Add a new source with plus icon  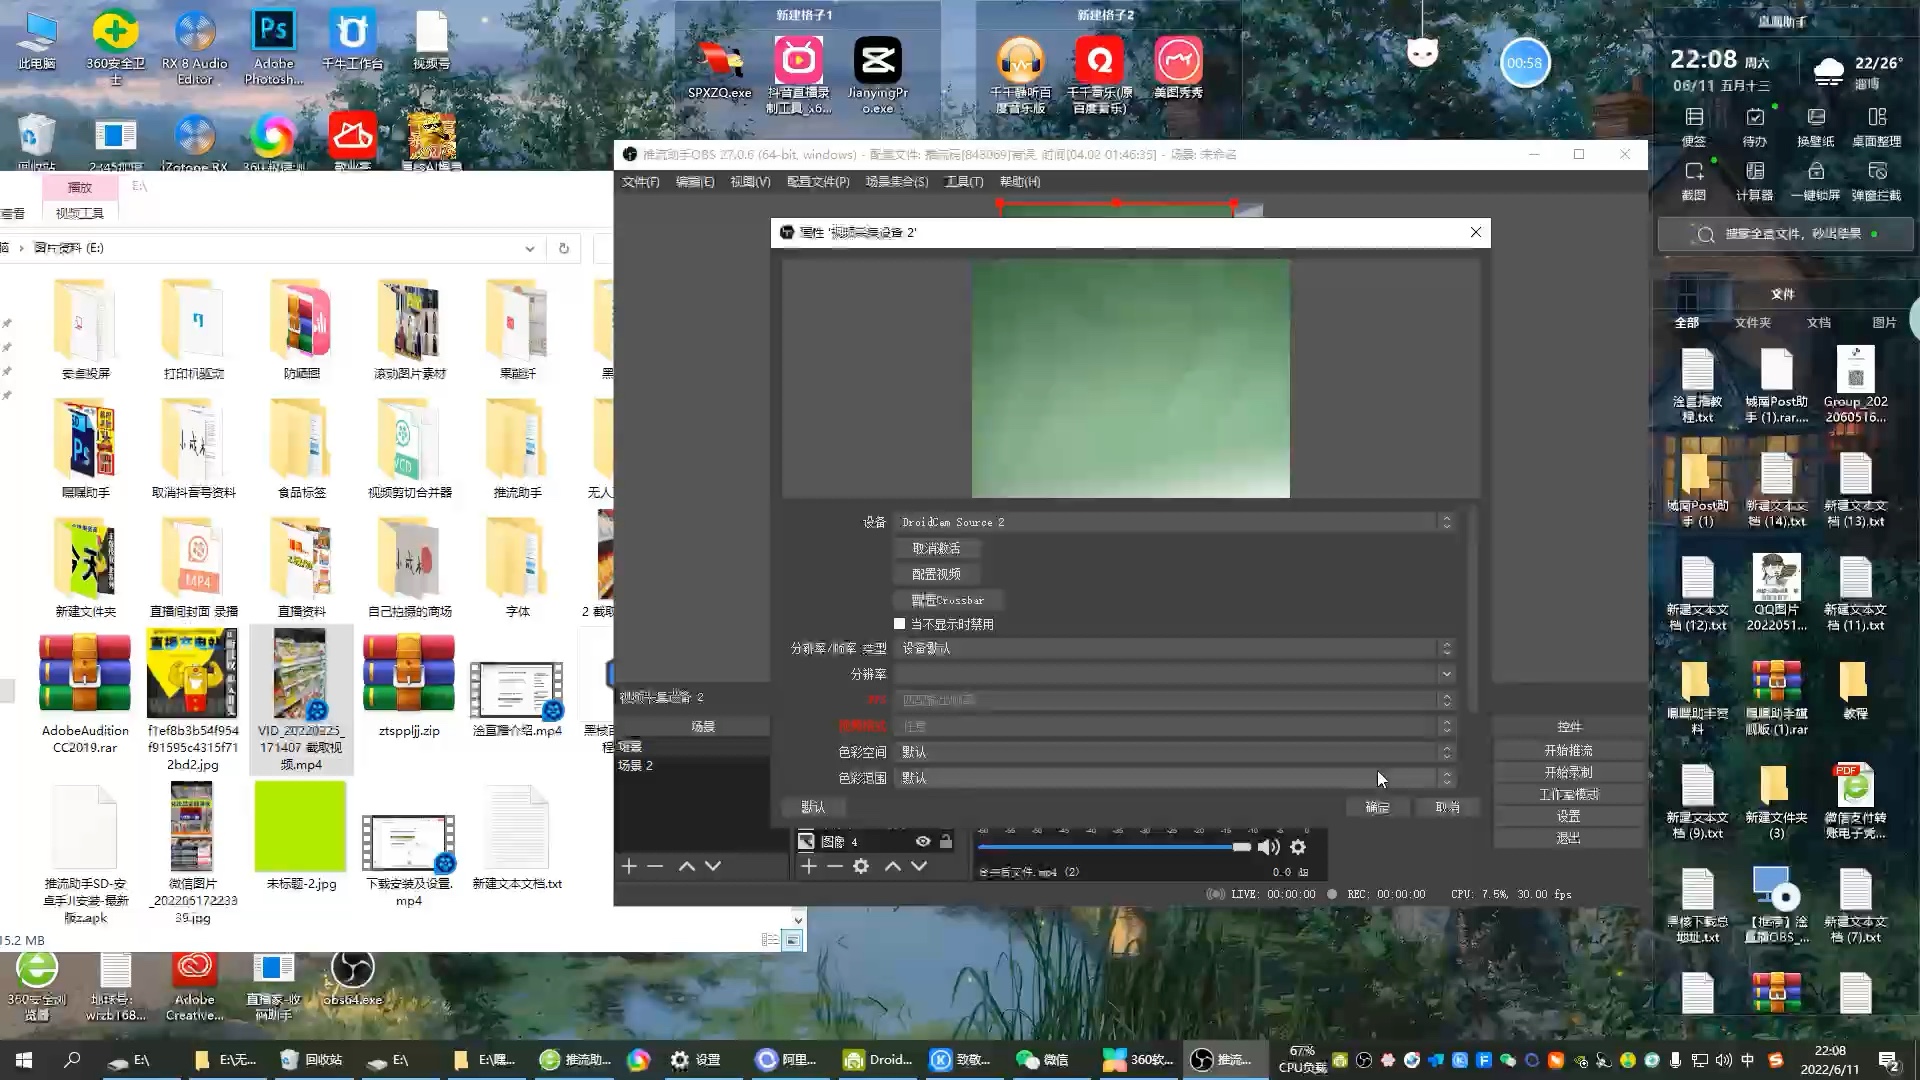click(809, 866)
